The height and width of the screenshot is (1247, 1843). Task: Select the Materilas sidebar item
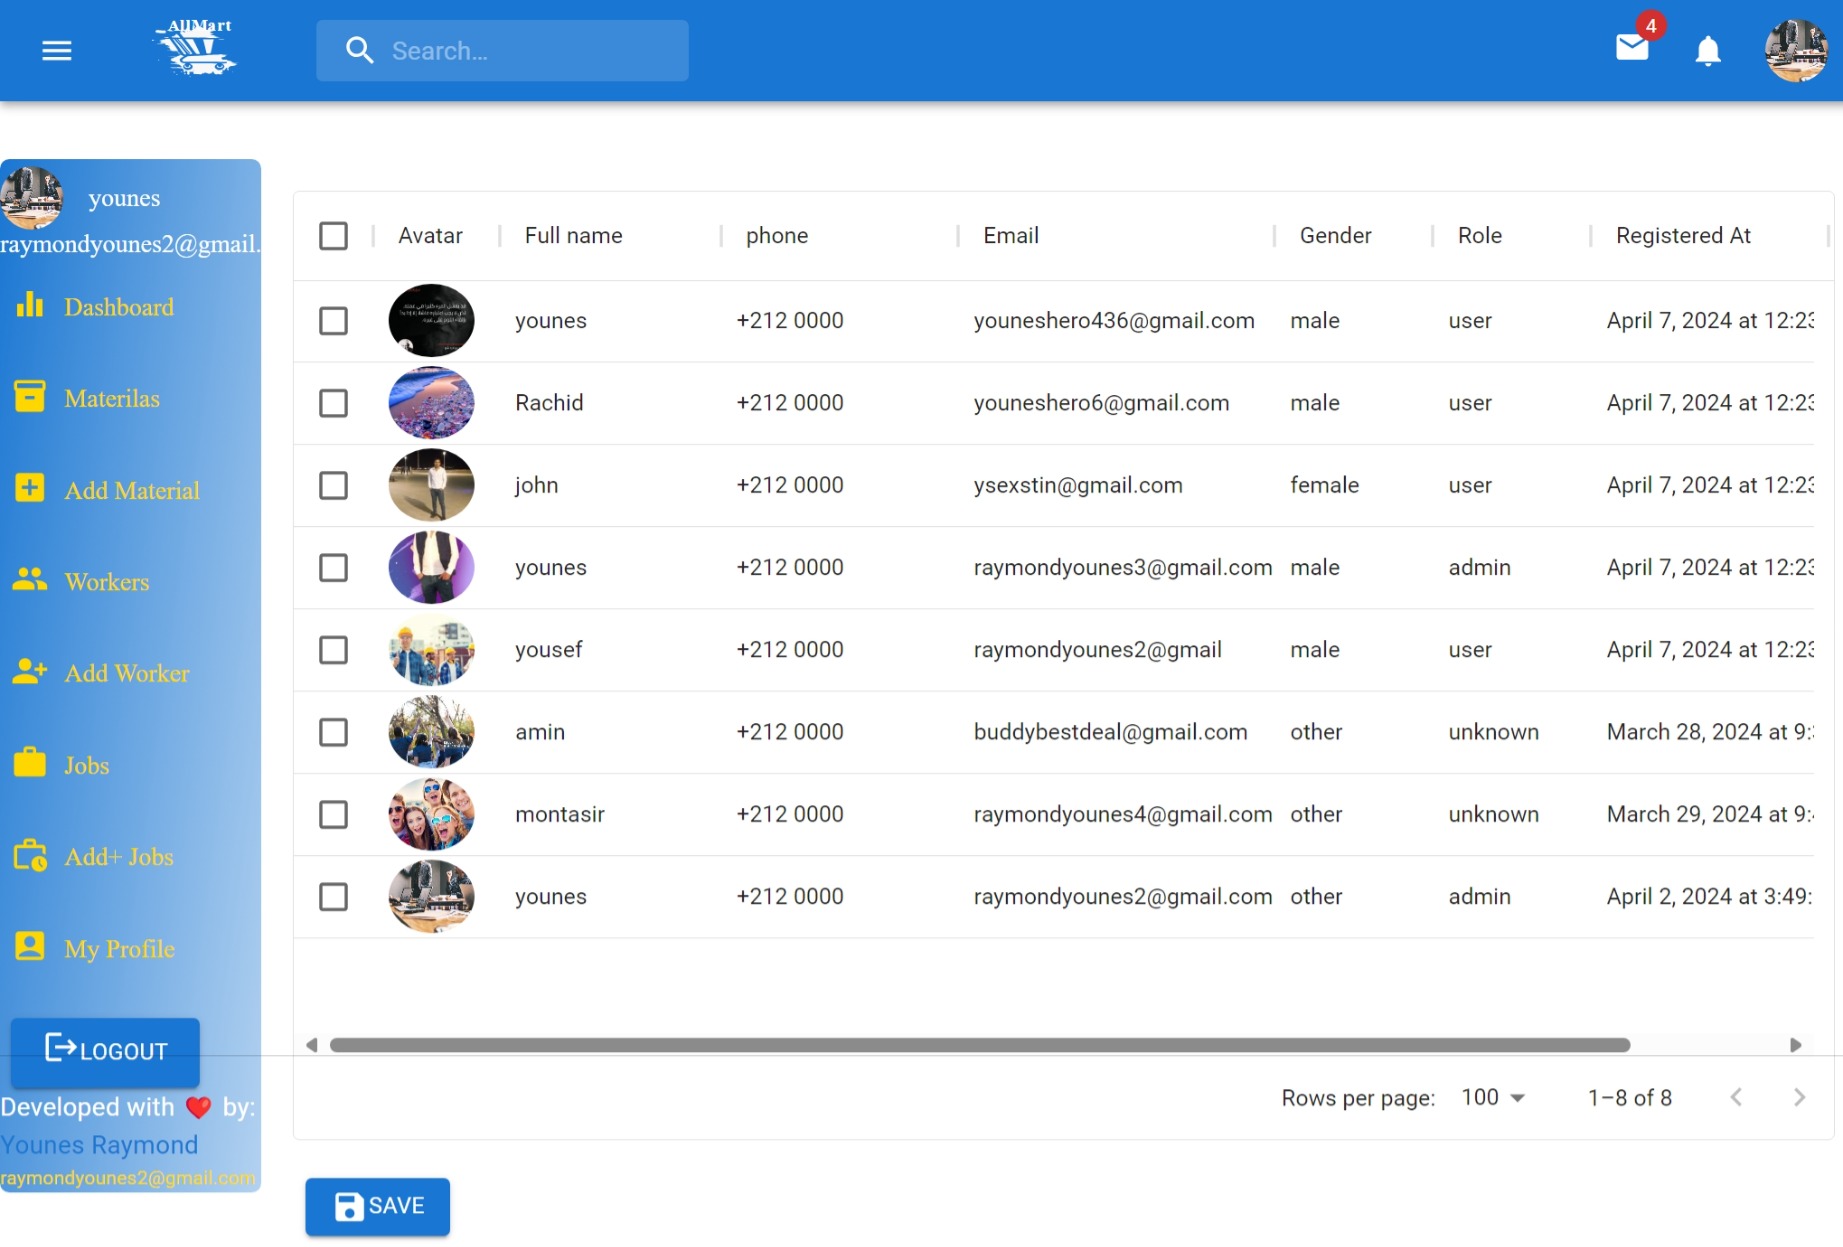coord(111,398)
